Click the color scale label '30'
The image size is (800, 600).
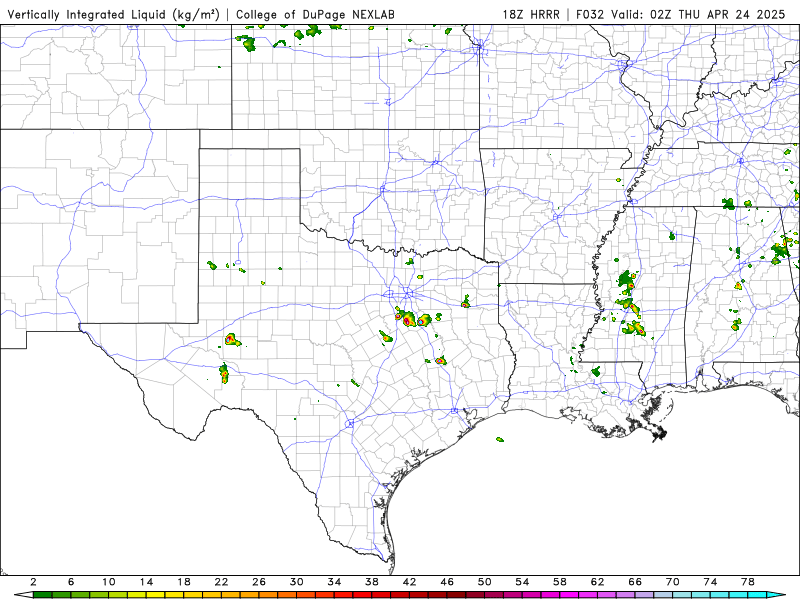tap(297, 582)
